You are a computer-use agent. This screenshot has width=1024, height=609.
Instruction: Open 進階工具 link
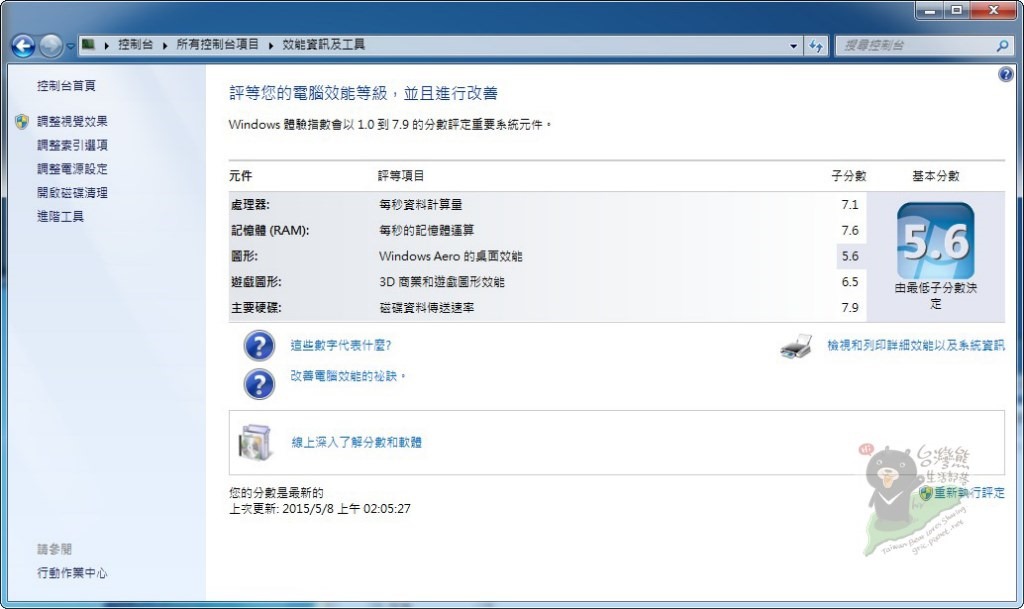coord(60,216)
